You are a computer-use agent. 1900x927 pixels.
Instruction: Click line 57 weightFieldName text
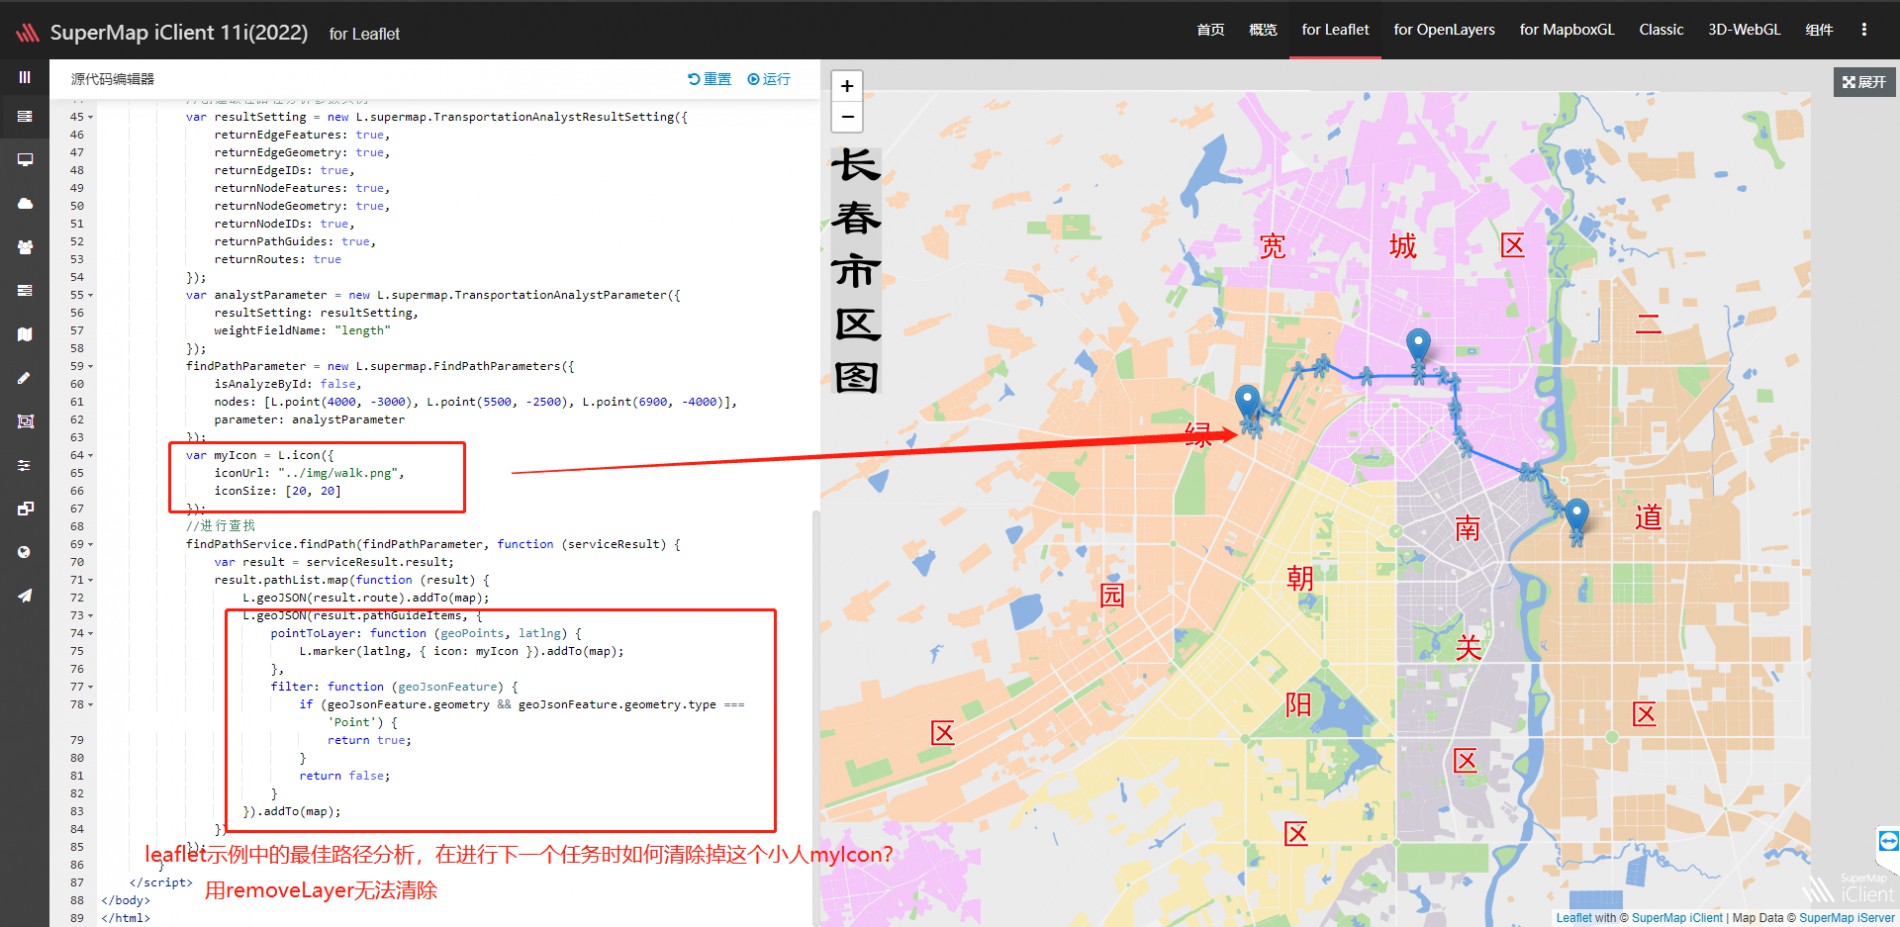tap(302, 331)
